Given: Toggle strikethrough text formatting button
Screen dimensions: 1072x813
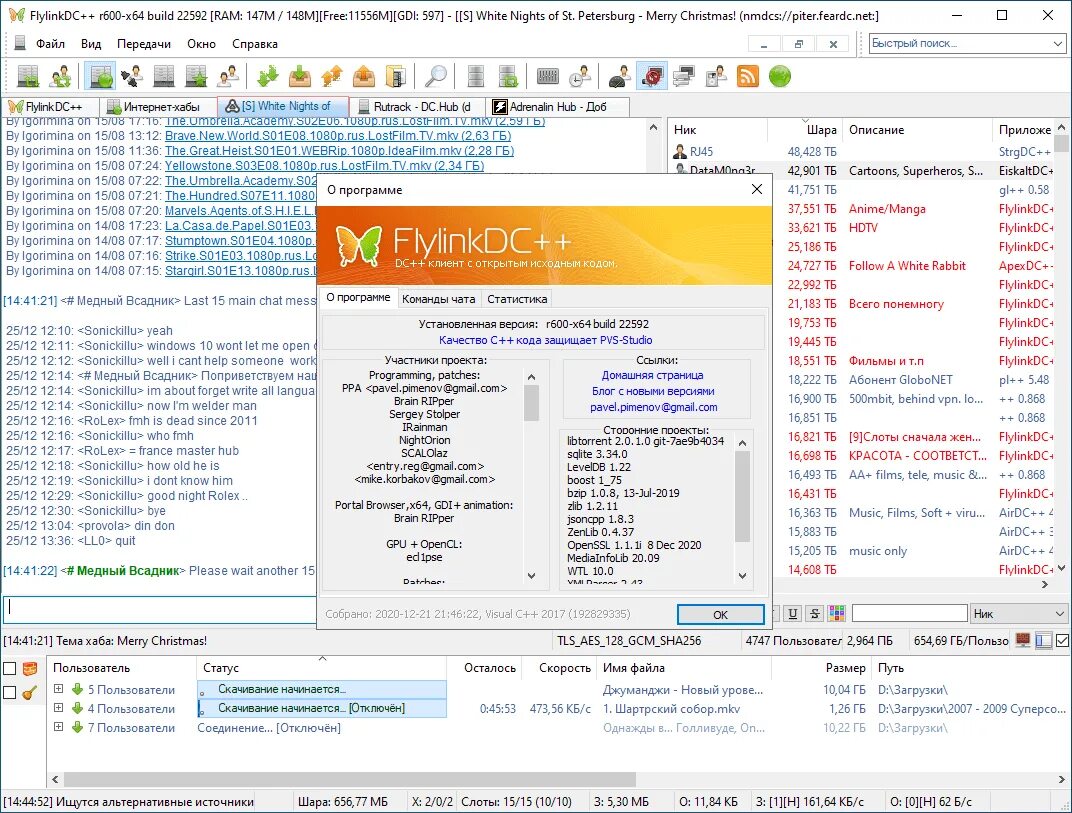Looking at the screenshot, I should tap(814, 613).
